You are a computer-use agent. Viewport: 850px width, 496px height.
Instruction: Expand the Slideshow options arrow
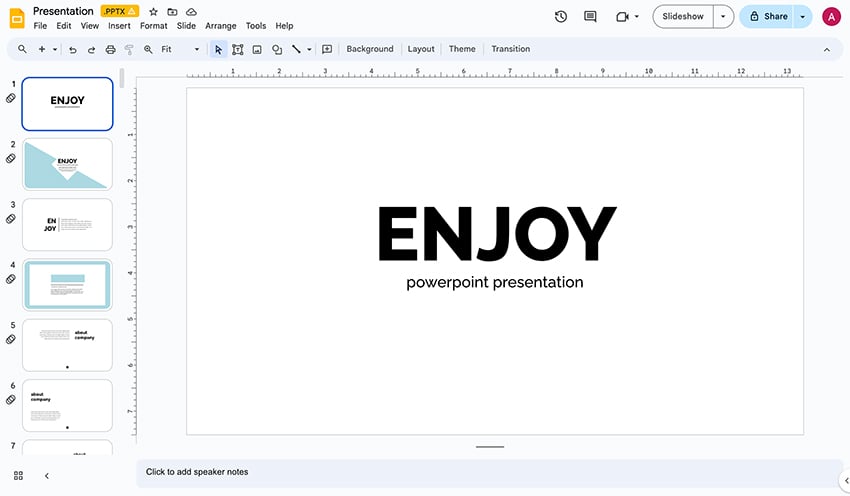tap(723, 16)
